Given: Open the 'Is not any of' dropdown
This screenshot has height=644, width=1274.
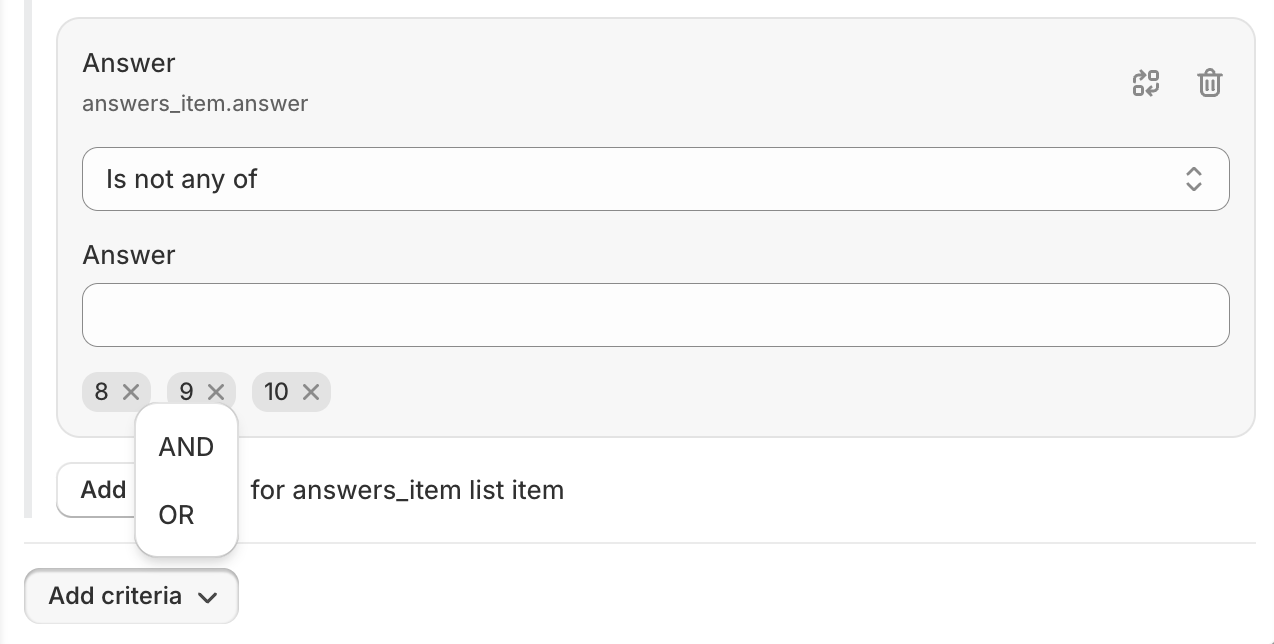Looking at the screenshot, I should tap(656, 179).
